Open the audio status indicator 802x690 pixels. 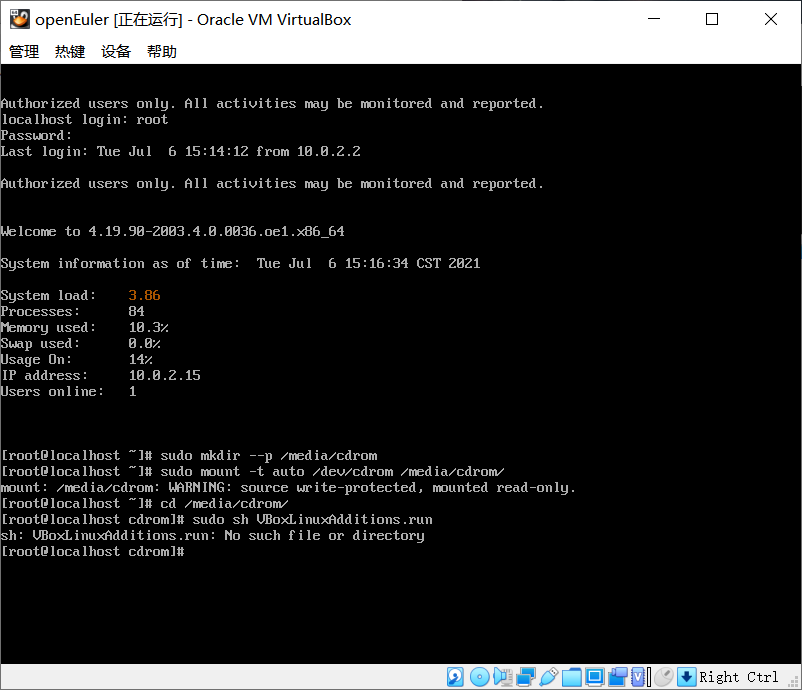point(503,677)
